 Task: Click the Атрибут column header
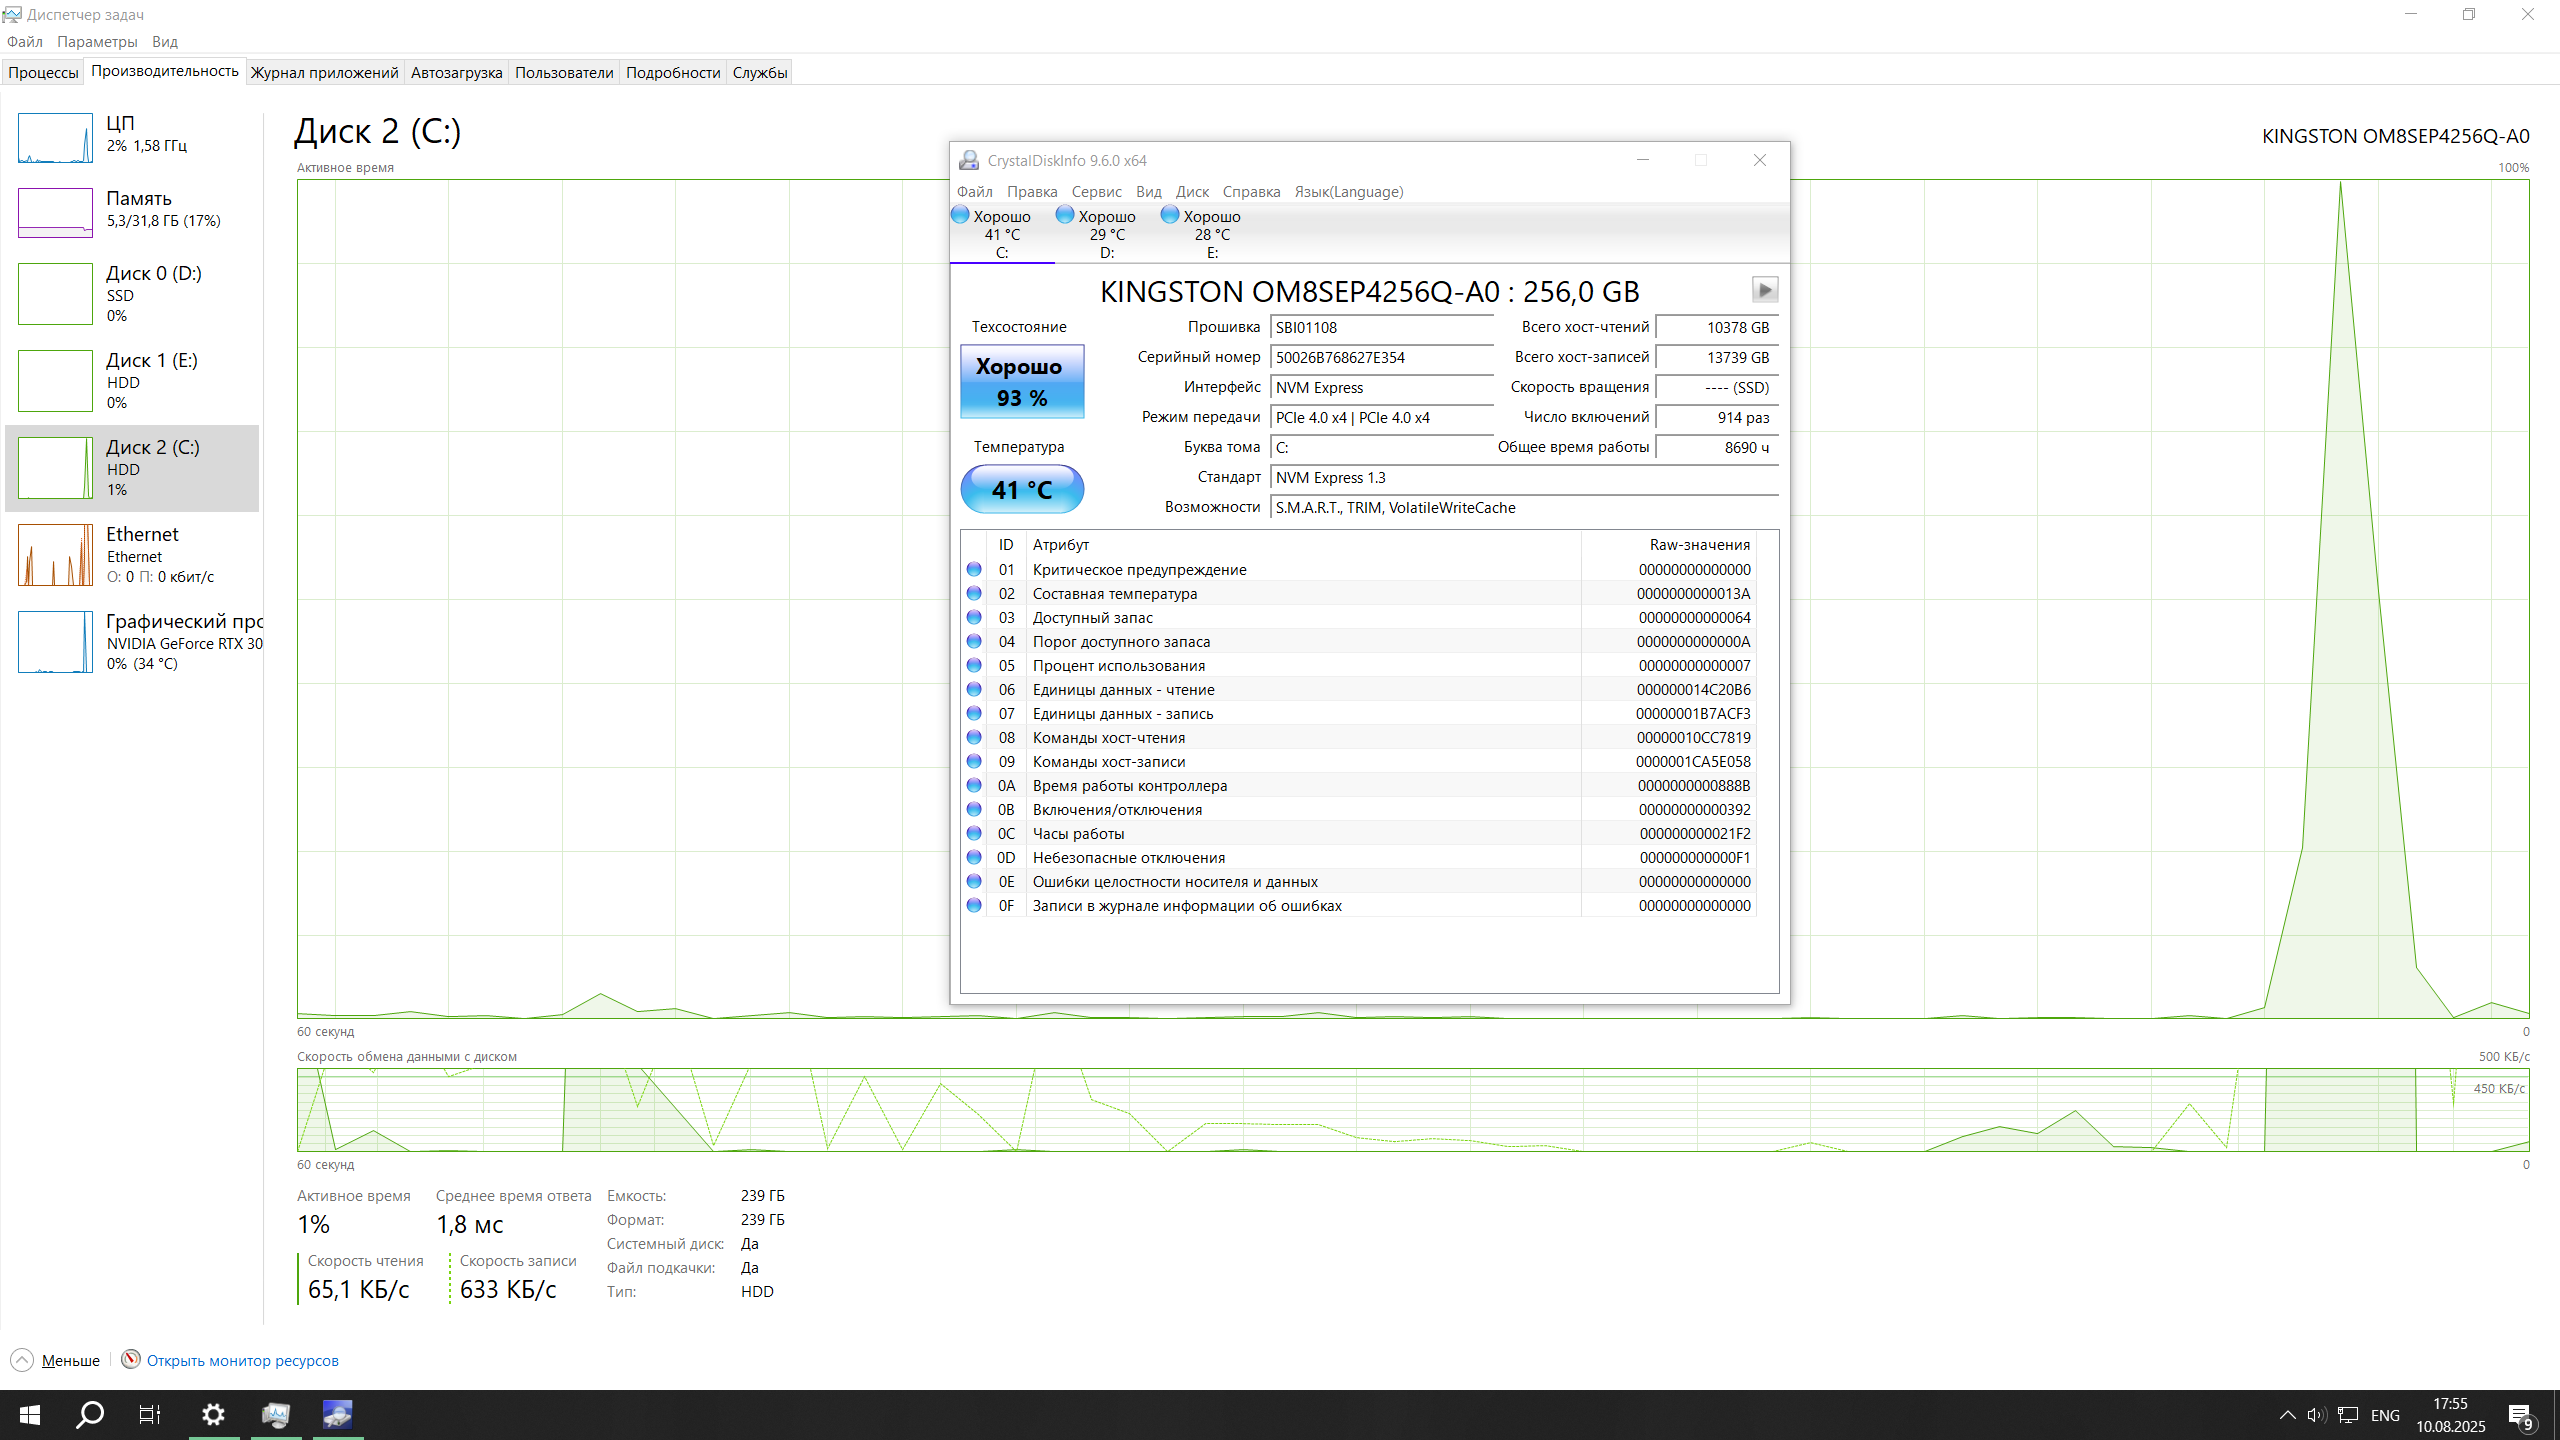click(1303, 544)
